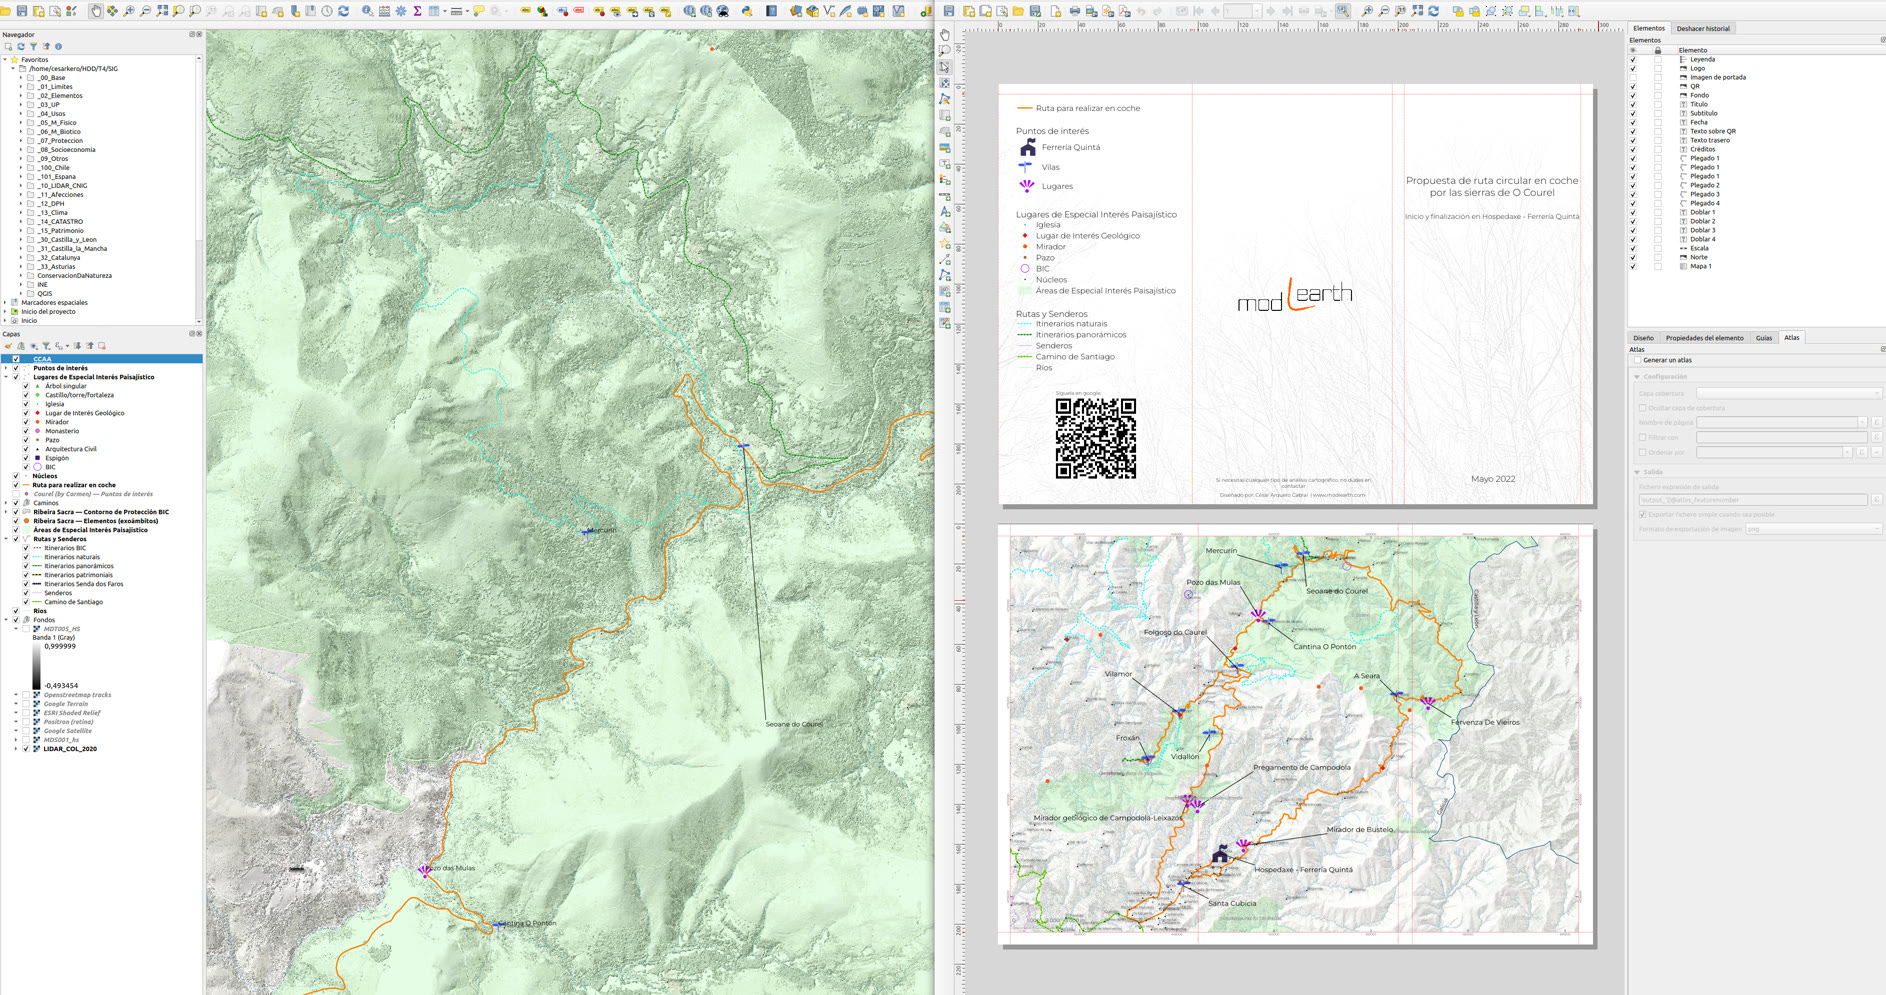The height and width of the screenshot is (995, 1886).
Task: Click the modearth logo on layout page
Action: point(1295,295)
